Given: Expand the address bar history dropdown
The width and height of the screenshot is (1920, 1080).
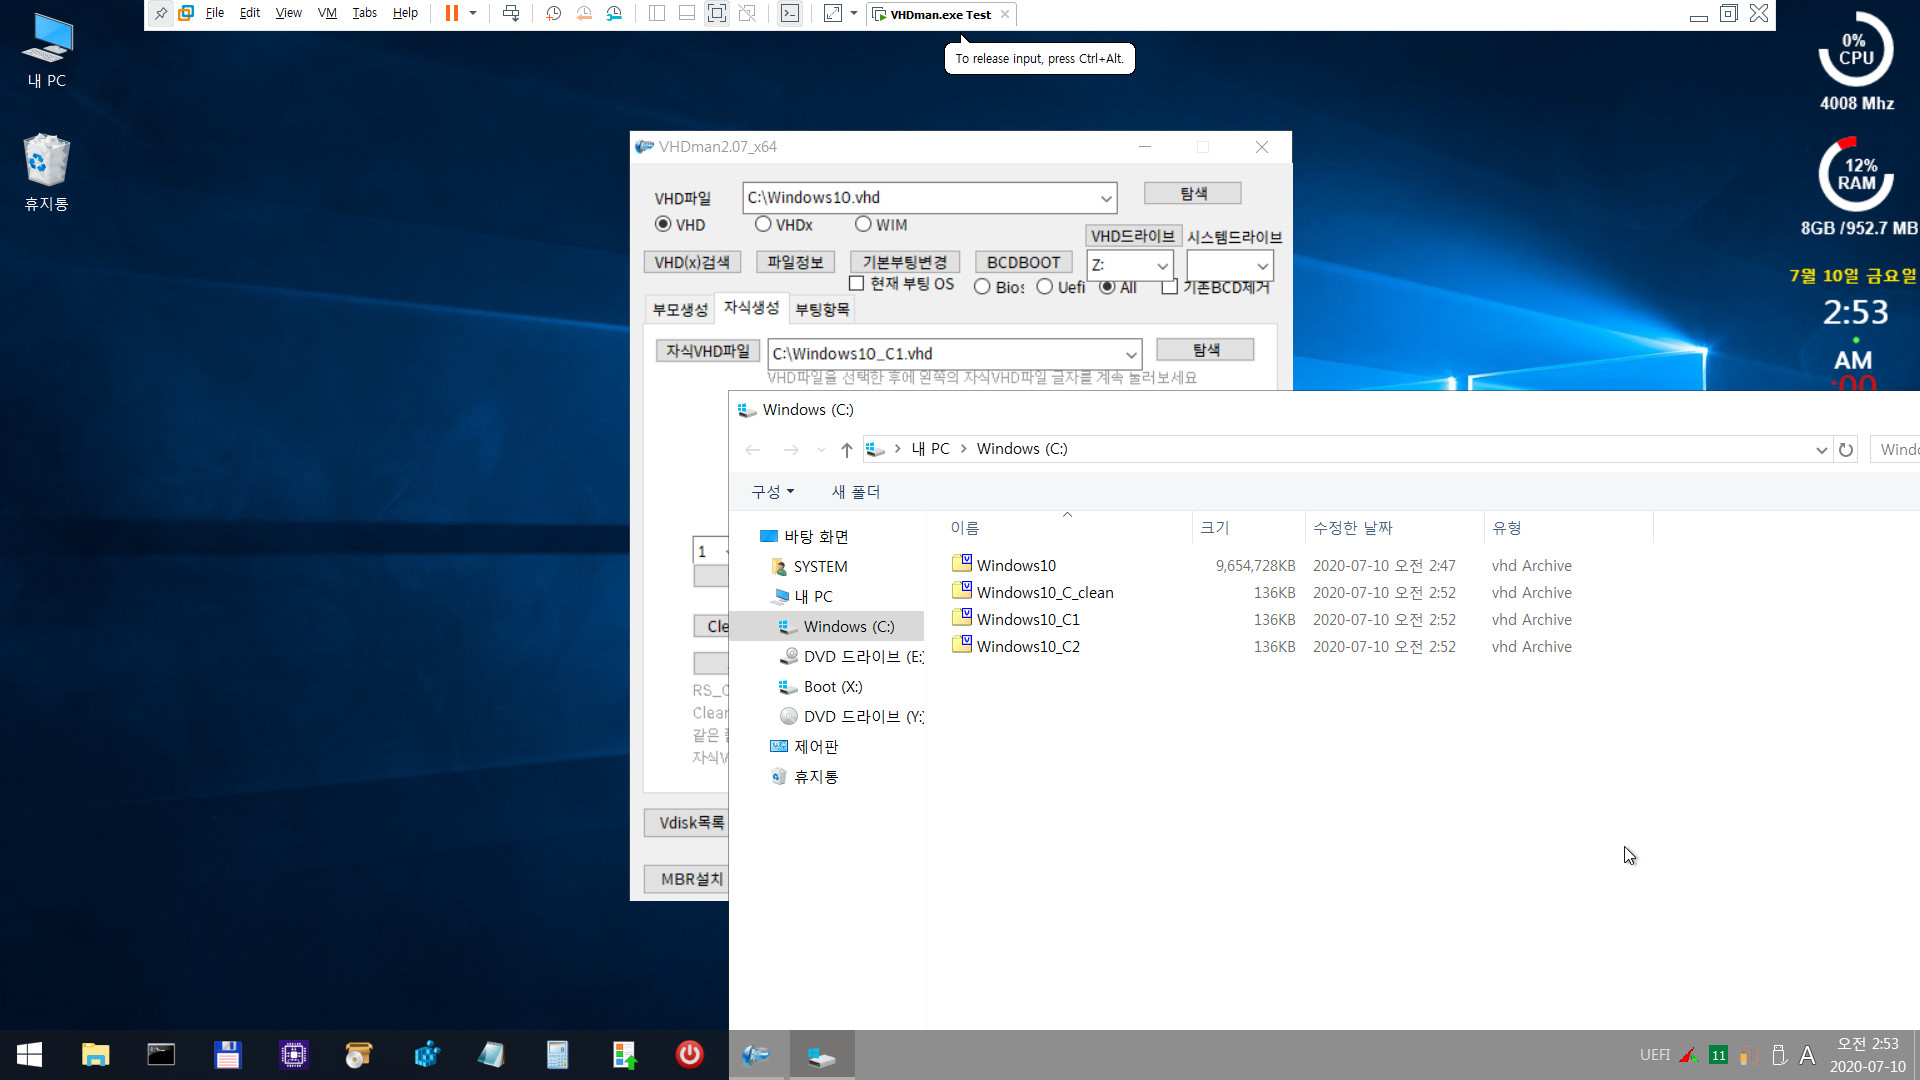Looking at the screenshot, I should coord(1821,450).
